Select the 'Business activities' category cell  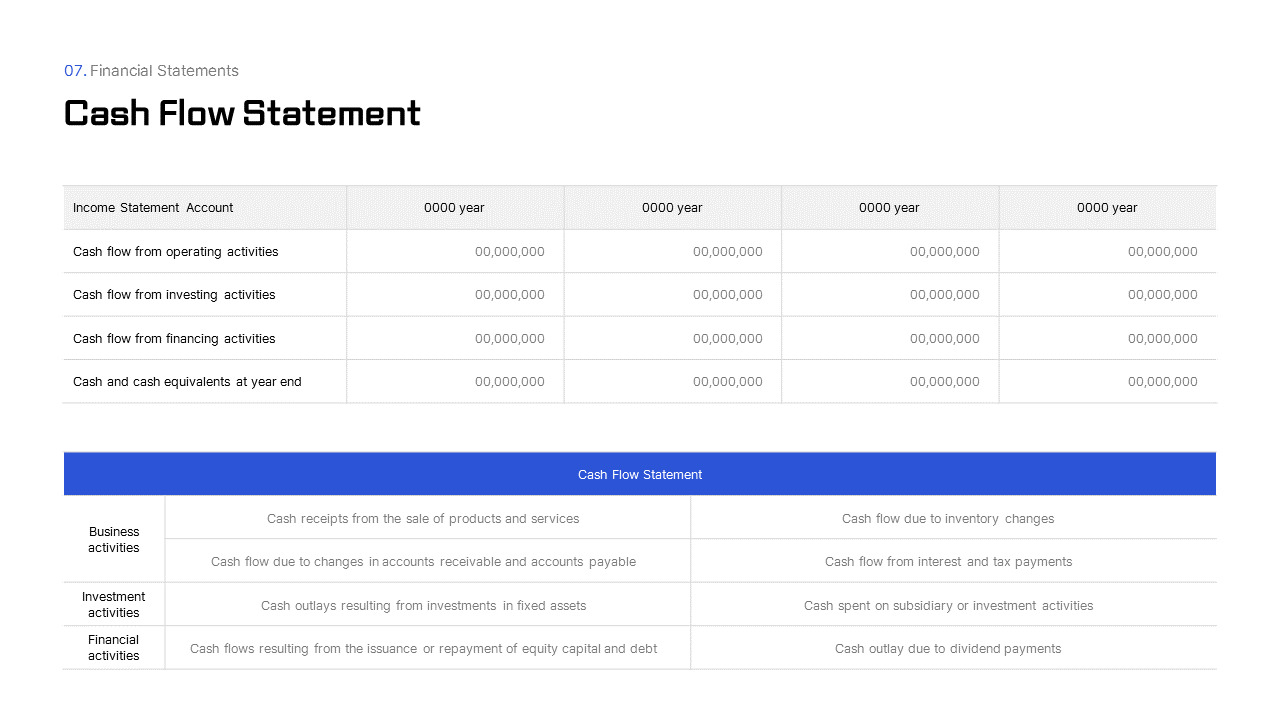click(x=114, y=540)
